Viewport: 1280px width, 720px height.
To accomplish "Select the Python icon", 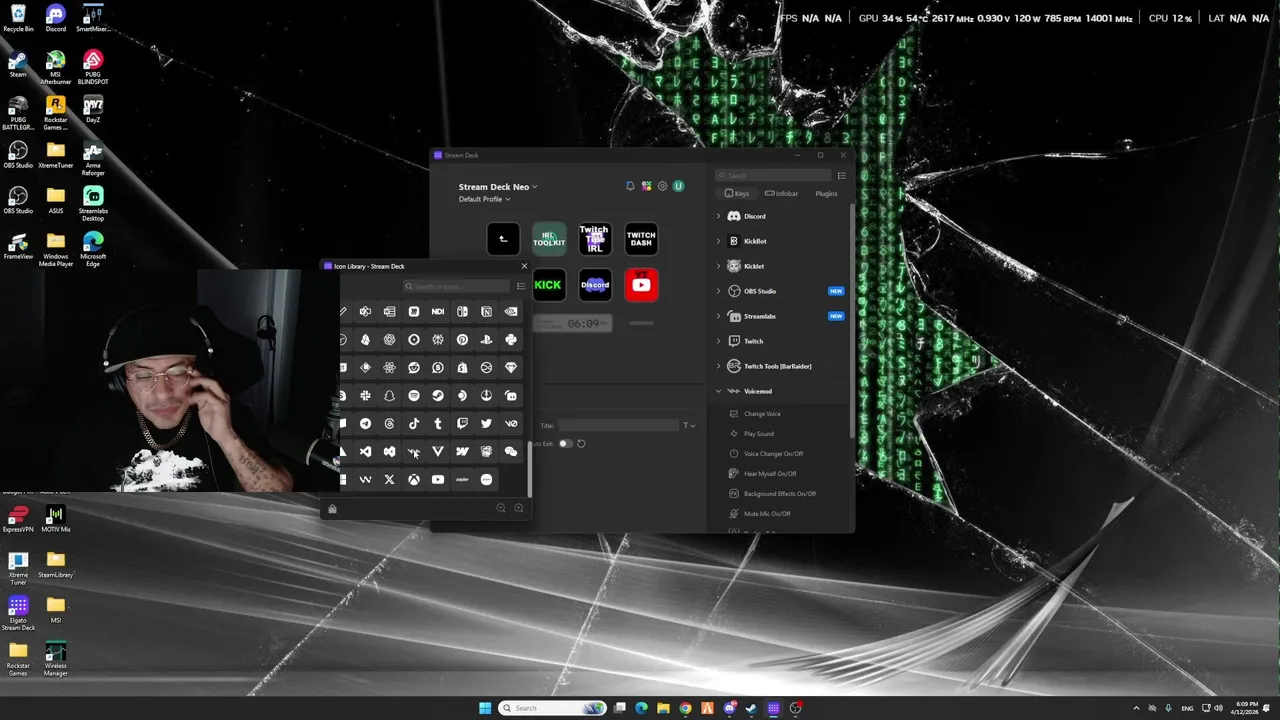I will click(x=511, y=340).
